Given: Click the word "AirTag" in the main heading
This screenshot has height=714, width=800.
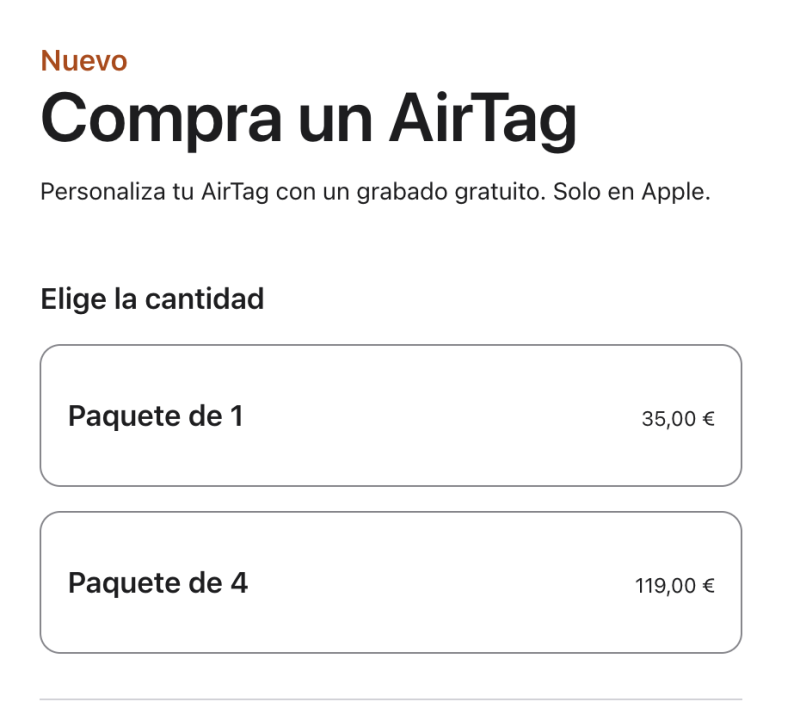Looking at the screenshot, I should coord(483,119).
